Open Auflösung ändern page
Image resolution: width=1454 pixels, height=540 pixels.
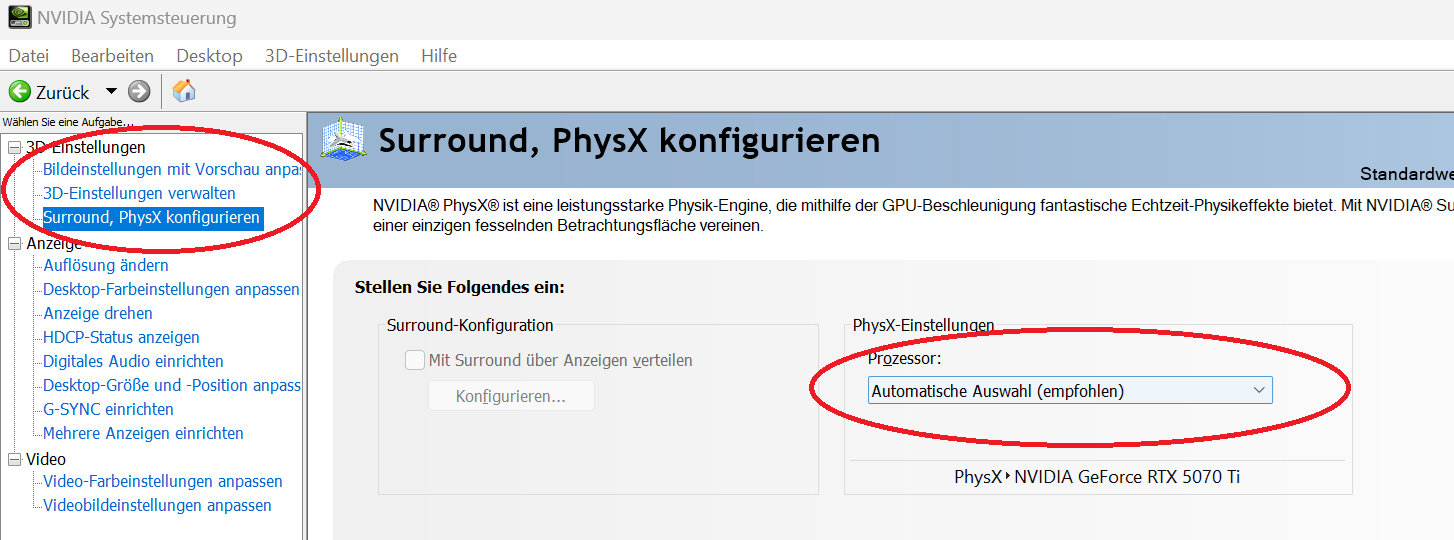point(106,265)
